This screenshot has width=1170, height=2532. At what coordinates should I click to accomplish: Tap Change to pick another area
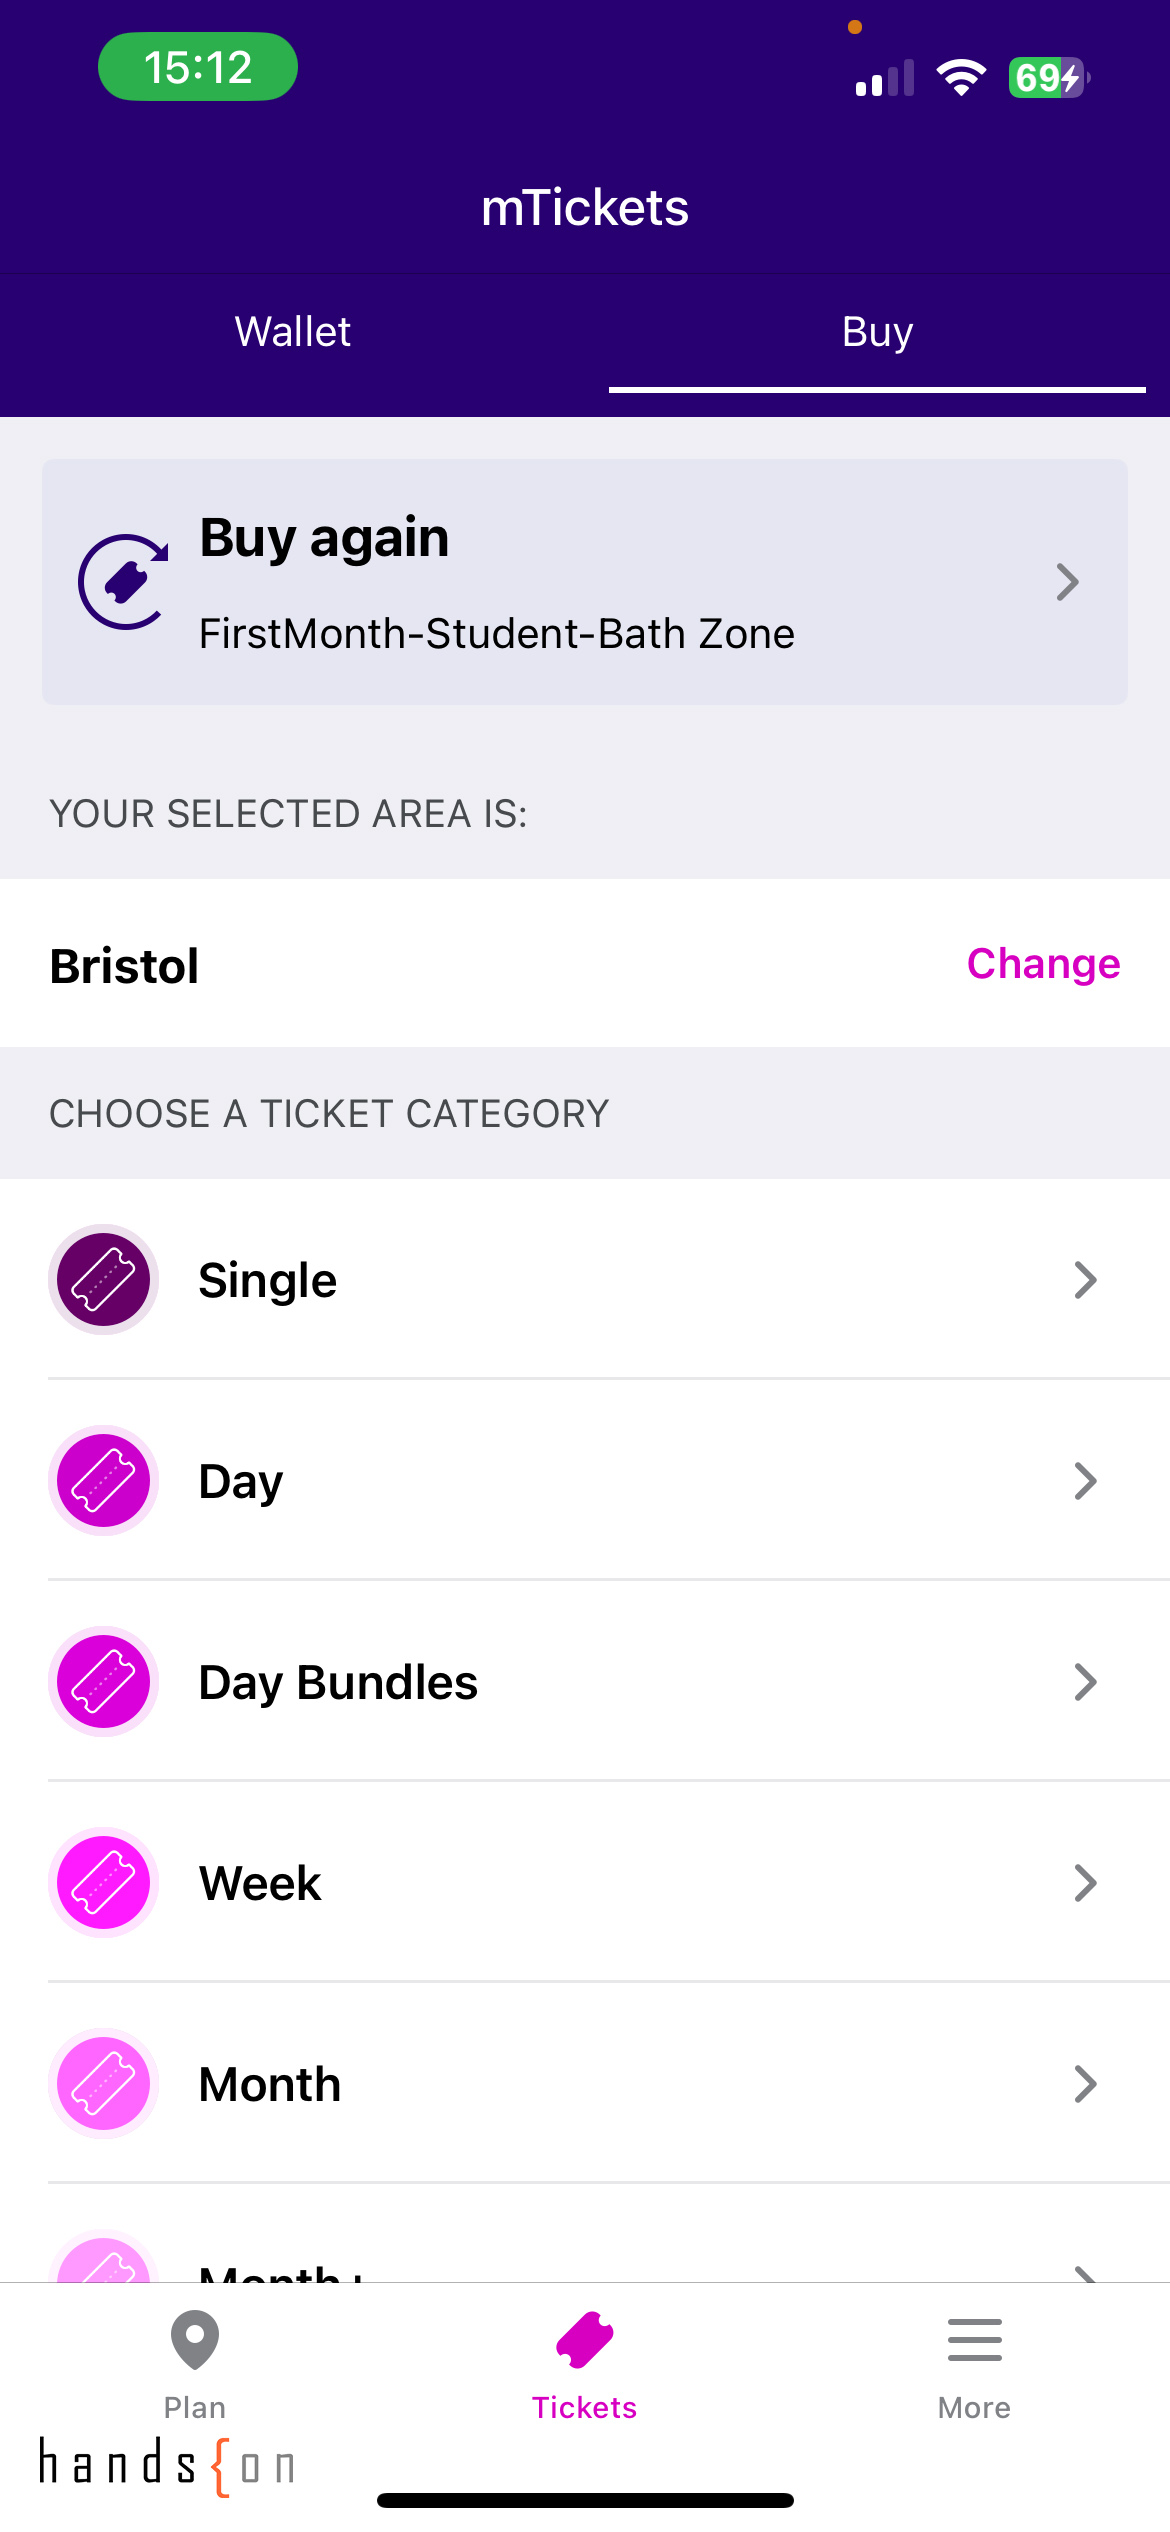1043,964
